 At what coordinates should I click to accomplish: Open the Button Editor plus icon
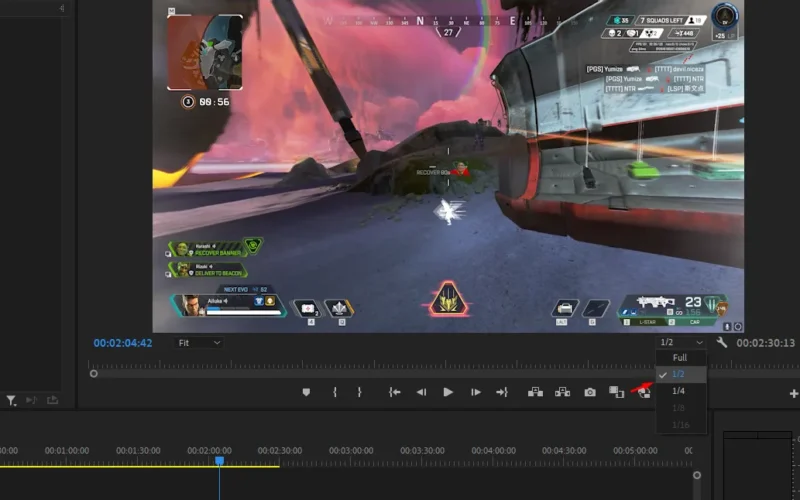[x=794, y=393]
